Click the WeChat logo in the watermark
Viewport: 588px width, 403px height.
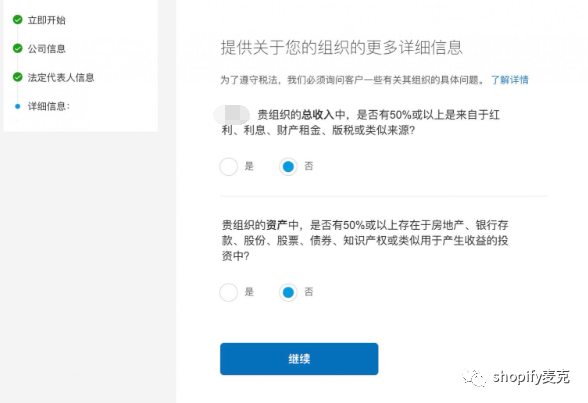click(x=474, y=377)
